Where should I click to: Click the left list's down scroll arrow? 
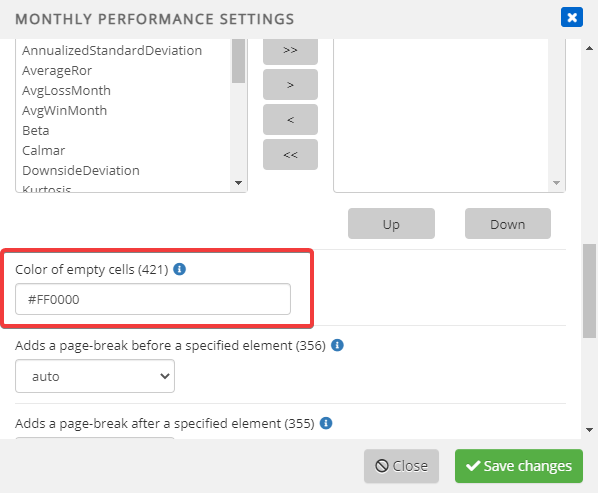(x=238, y=183)
